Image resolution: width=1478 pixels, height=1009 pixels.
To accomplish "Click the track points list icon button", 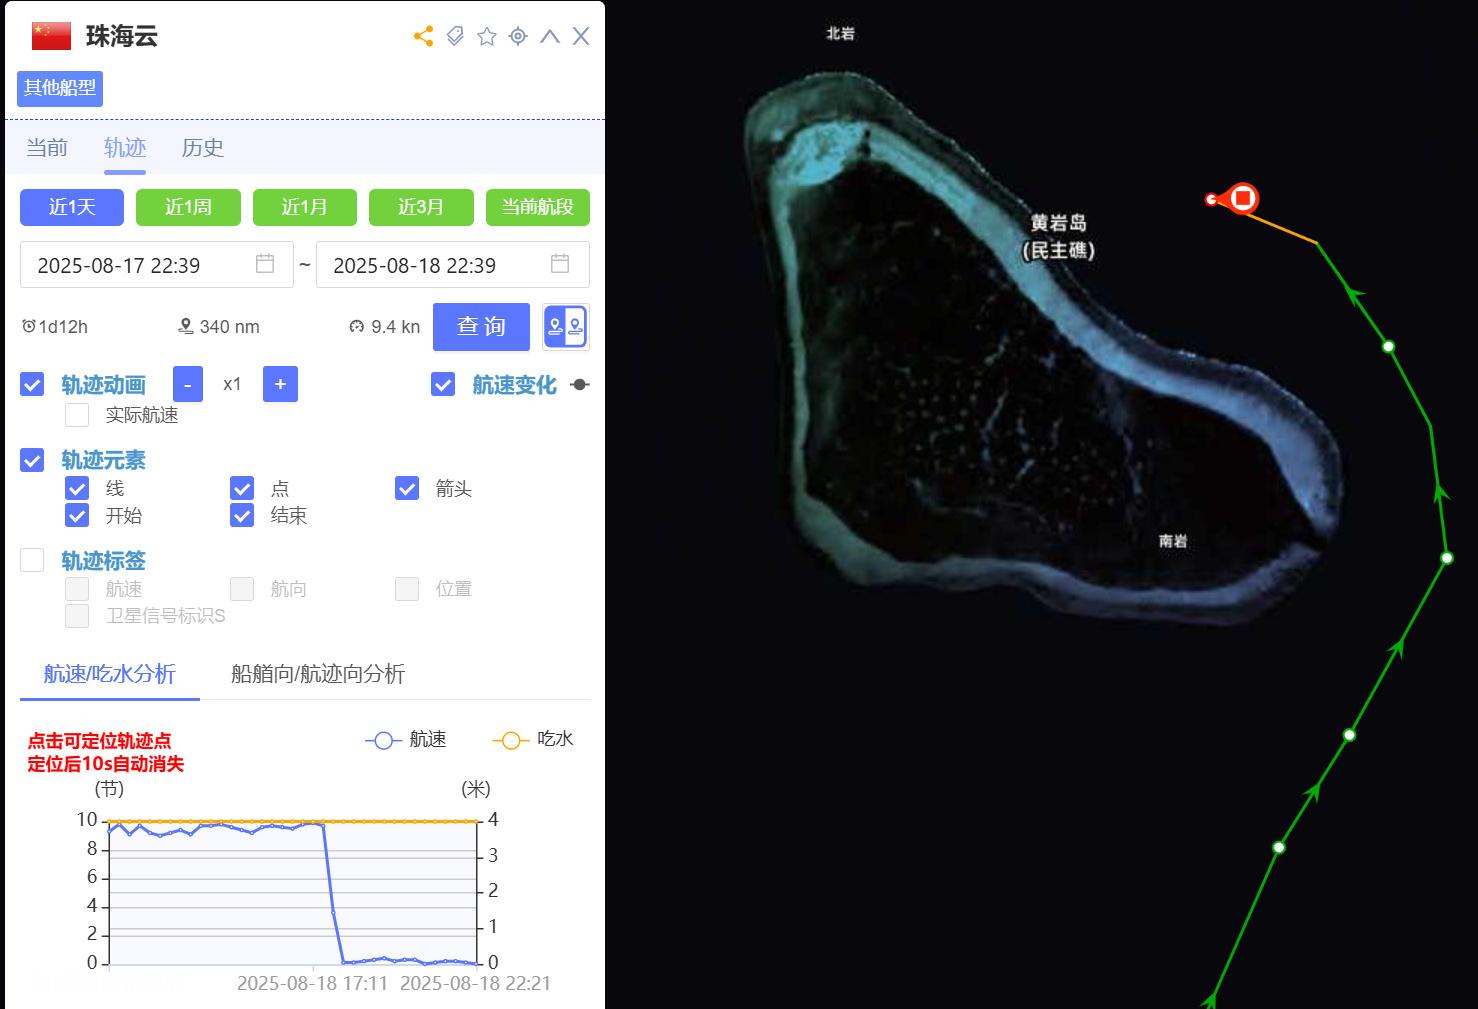I will pyautogui.click(x=566, y=327).
